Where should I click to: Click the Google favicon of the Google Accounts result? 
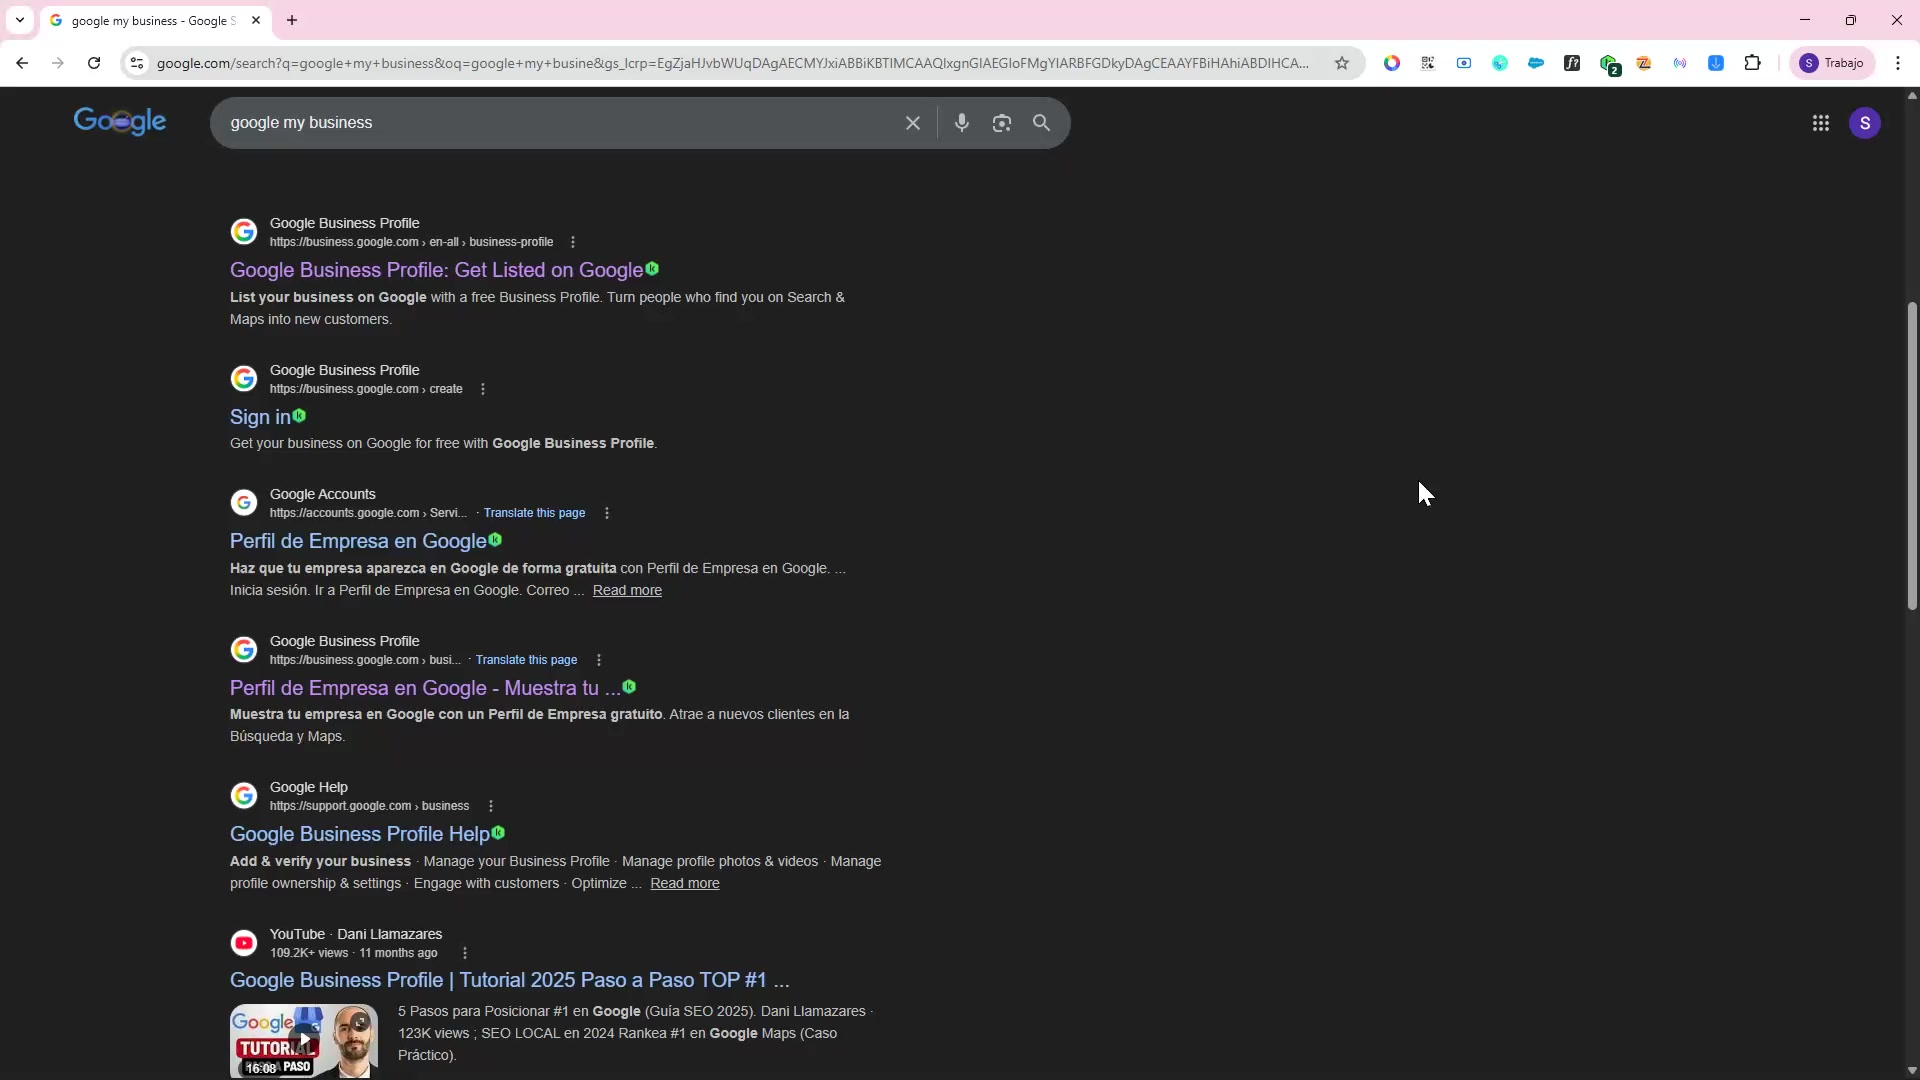244,503
